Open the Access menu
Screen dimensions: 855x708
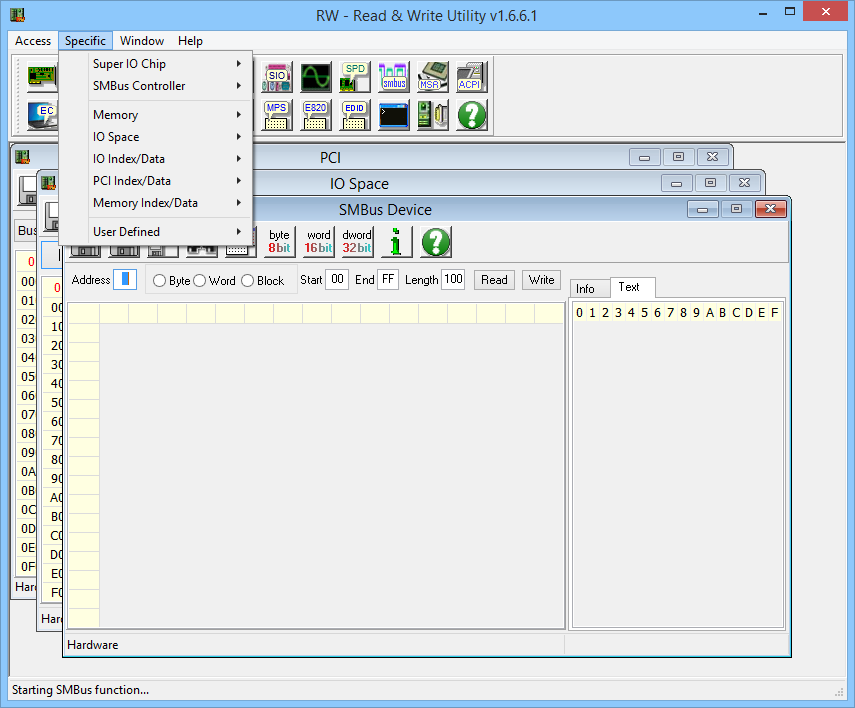click(33, 41)
